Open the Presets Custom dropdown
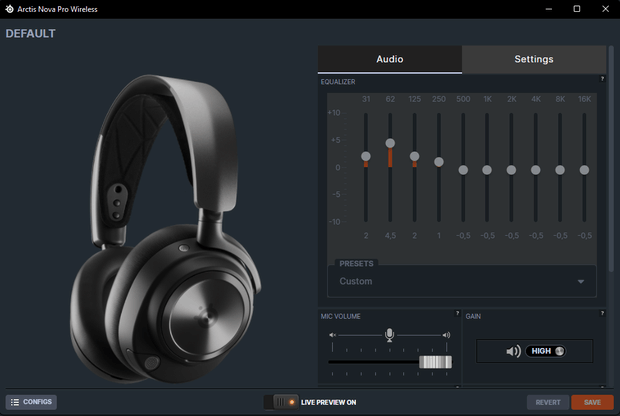 [x=461, y=281]
